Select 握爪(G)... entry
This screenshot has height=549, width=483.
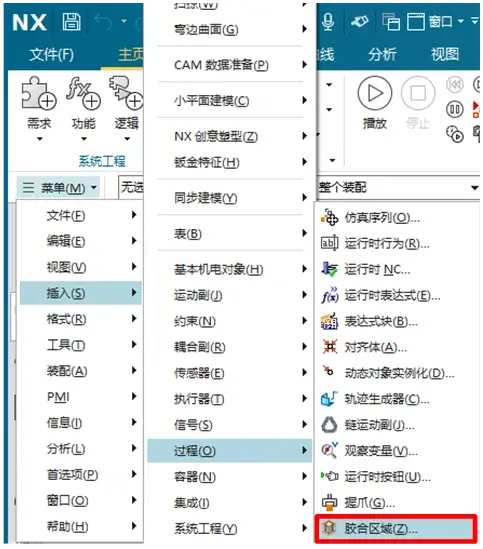pyautogui.click(x=396, y=503)
